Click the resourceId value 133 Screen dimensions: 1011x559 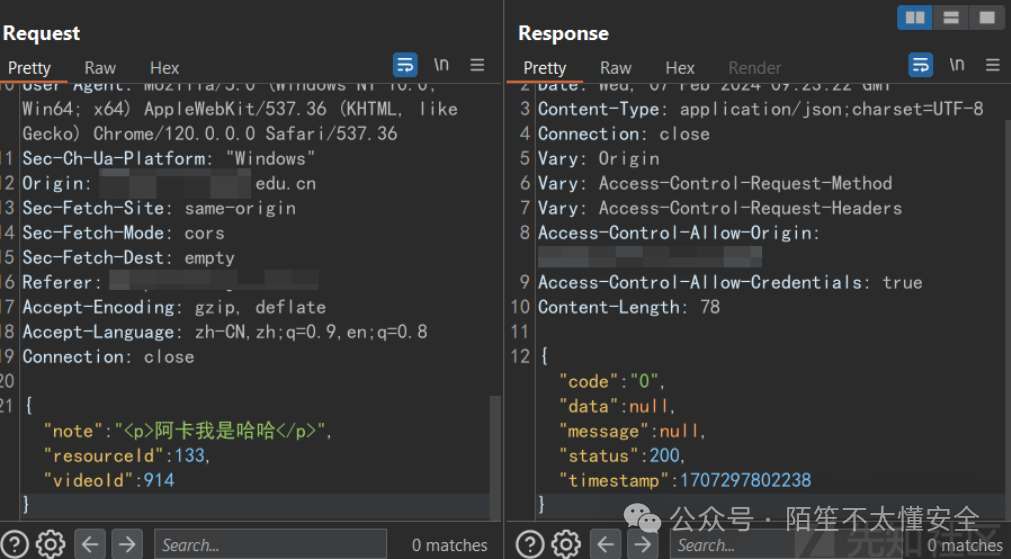(190, 456)
